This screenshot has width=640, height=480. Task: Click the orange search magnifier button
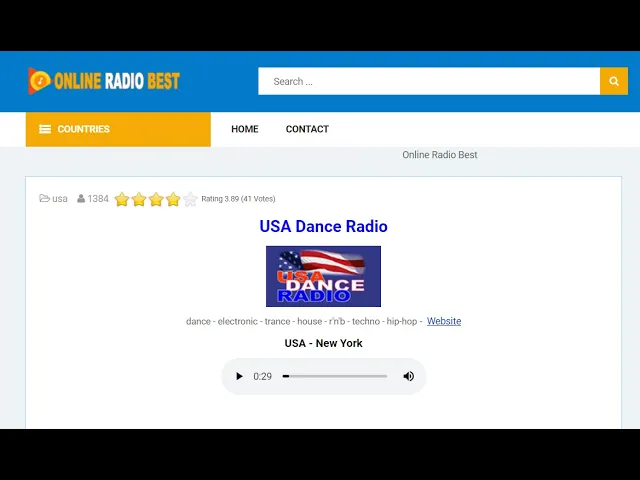click(x=614, y=81)
